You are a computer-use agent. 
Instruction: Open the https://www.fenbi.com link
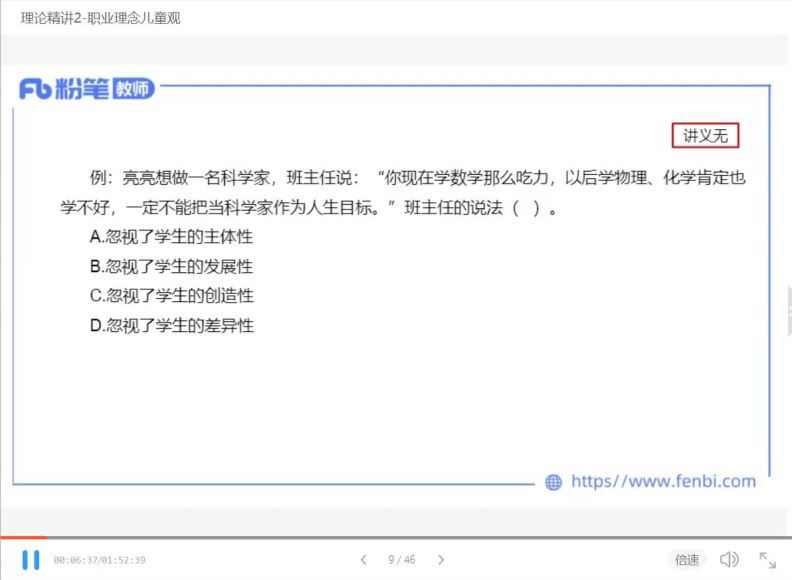(x=663, y=481)
